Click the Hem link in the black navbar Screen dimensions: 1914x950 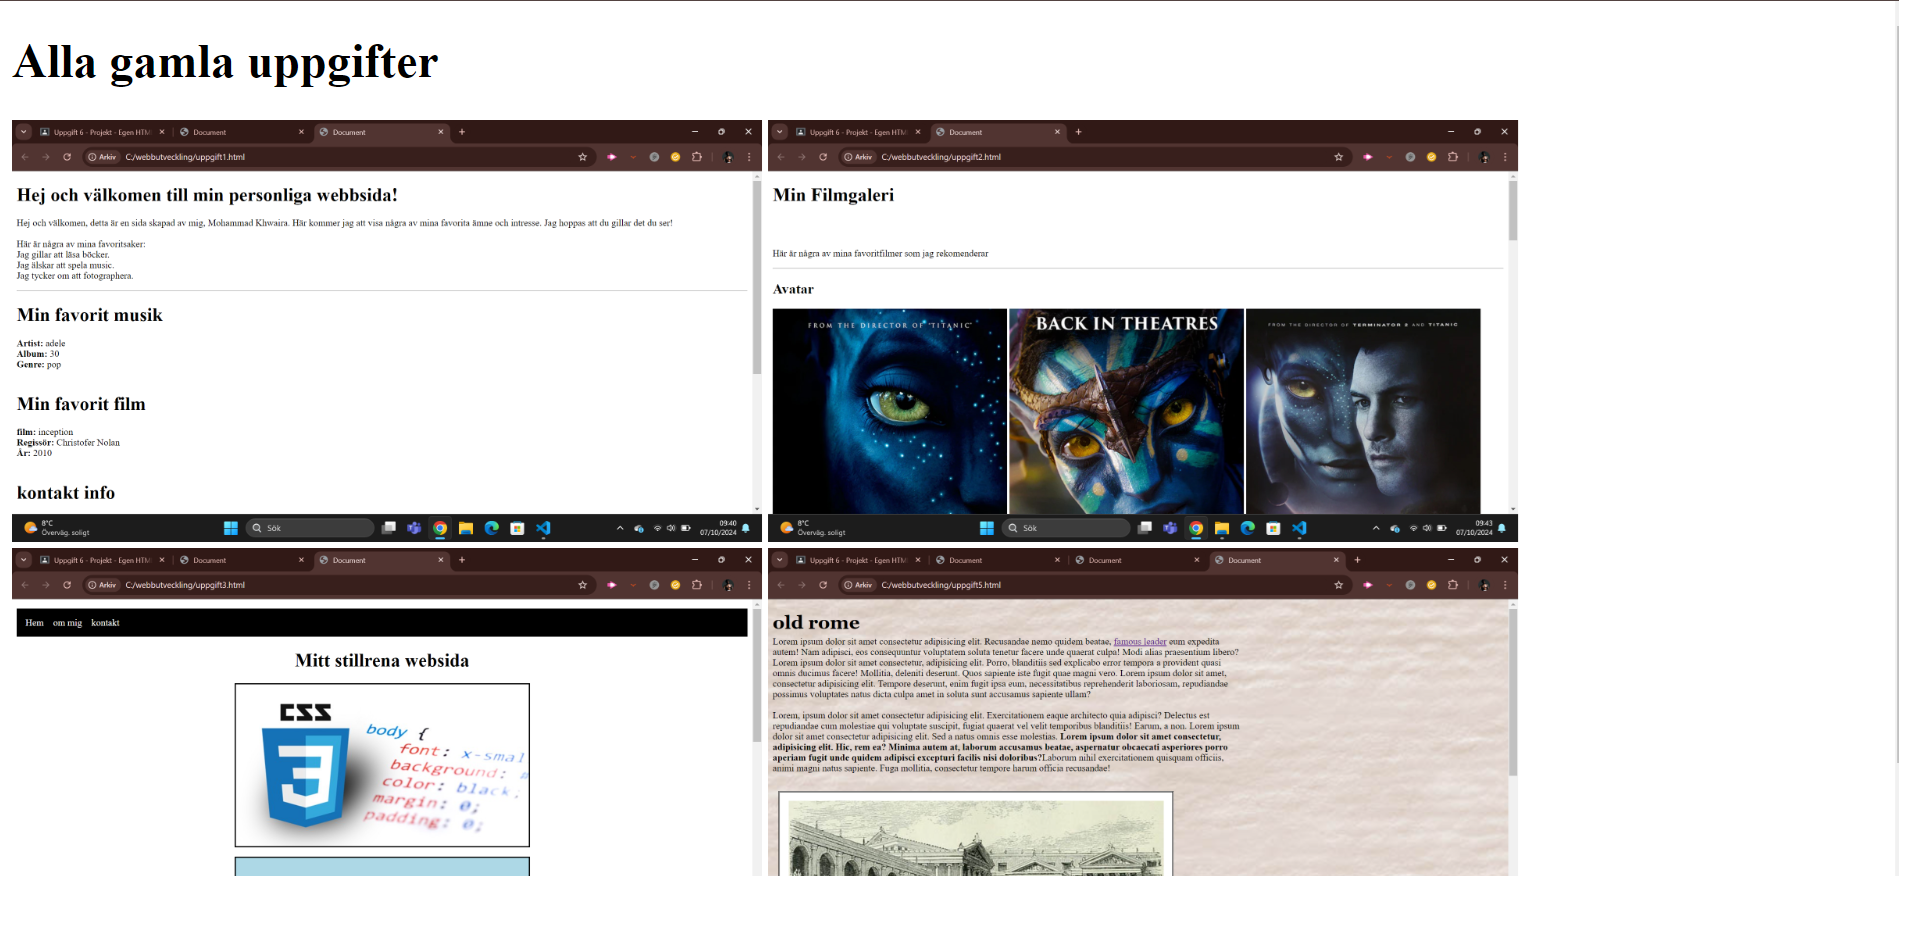pyautogui.click(x=35, y=623)
